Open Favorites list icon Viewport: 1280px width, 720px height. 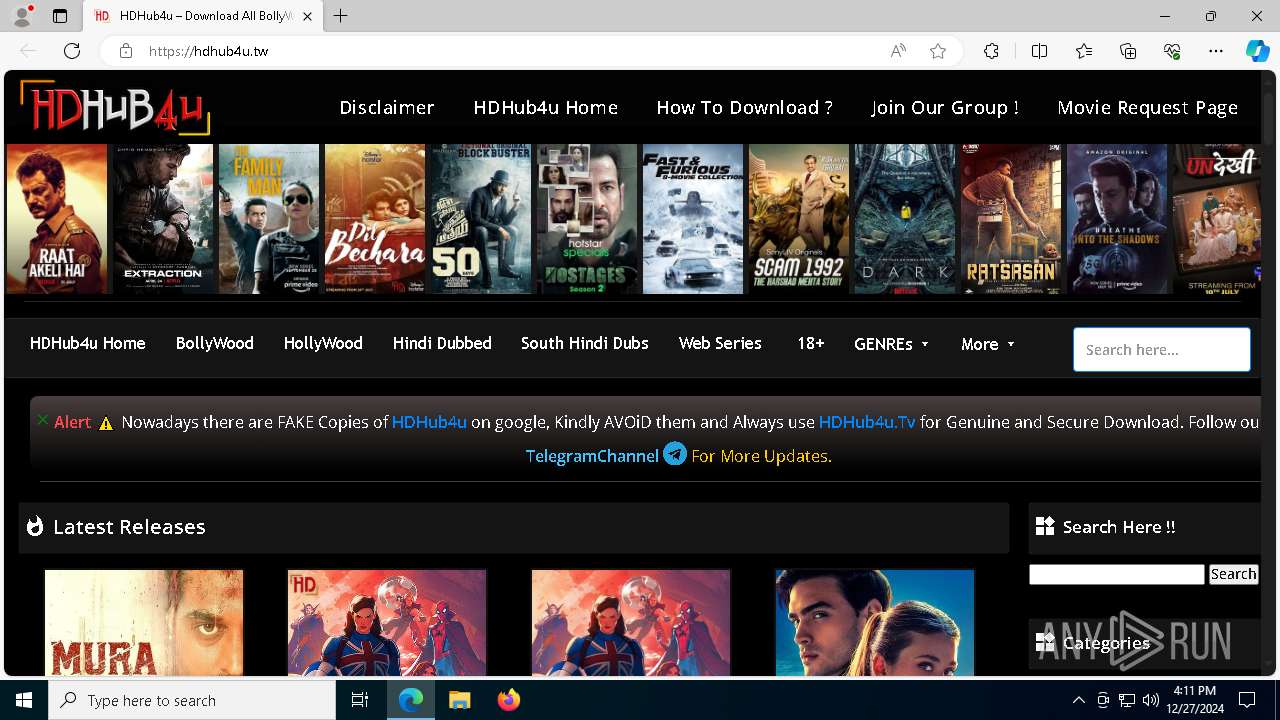[1084, 51]
